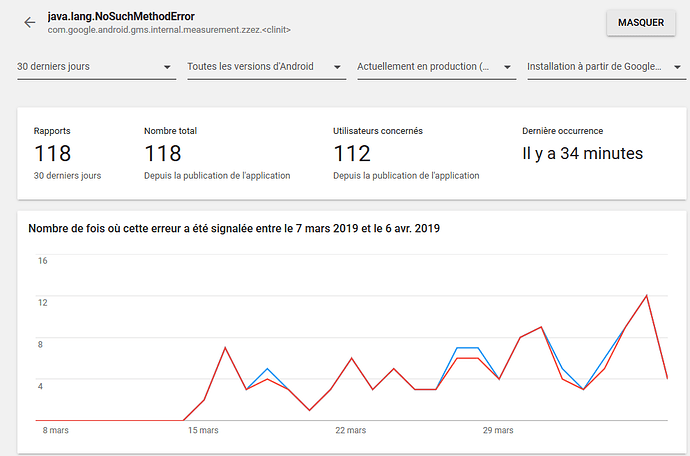690x456 pixels.
Task: Click the '15 mars' axis label
Action: (203, 430)
